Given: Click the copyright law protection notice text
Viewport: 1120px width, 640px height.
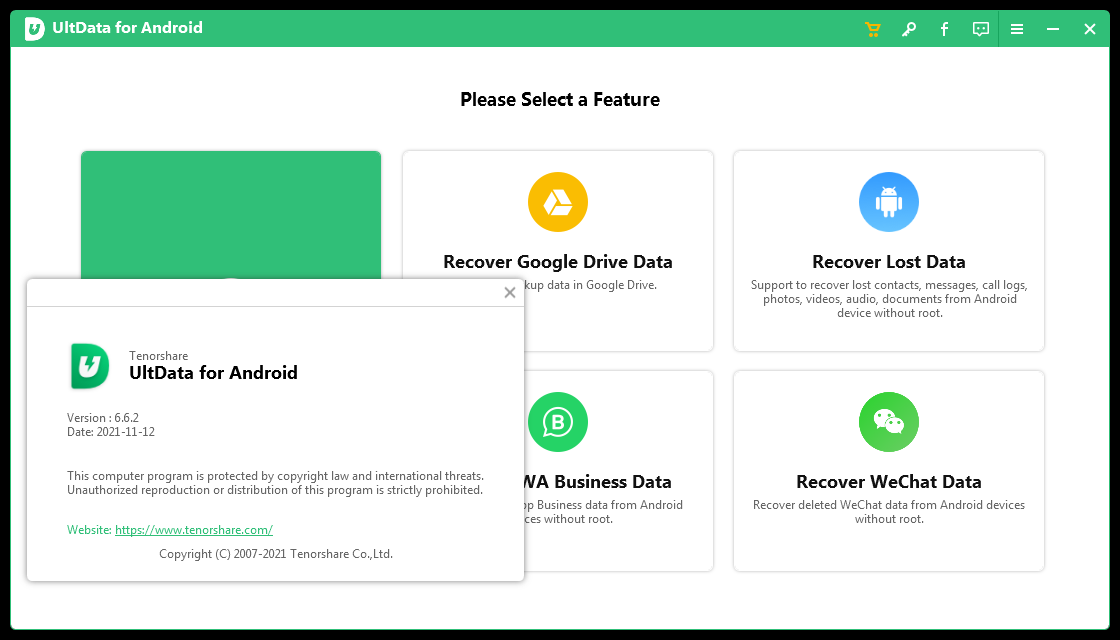Looking at the screenshot, I should 276,483.
